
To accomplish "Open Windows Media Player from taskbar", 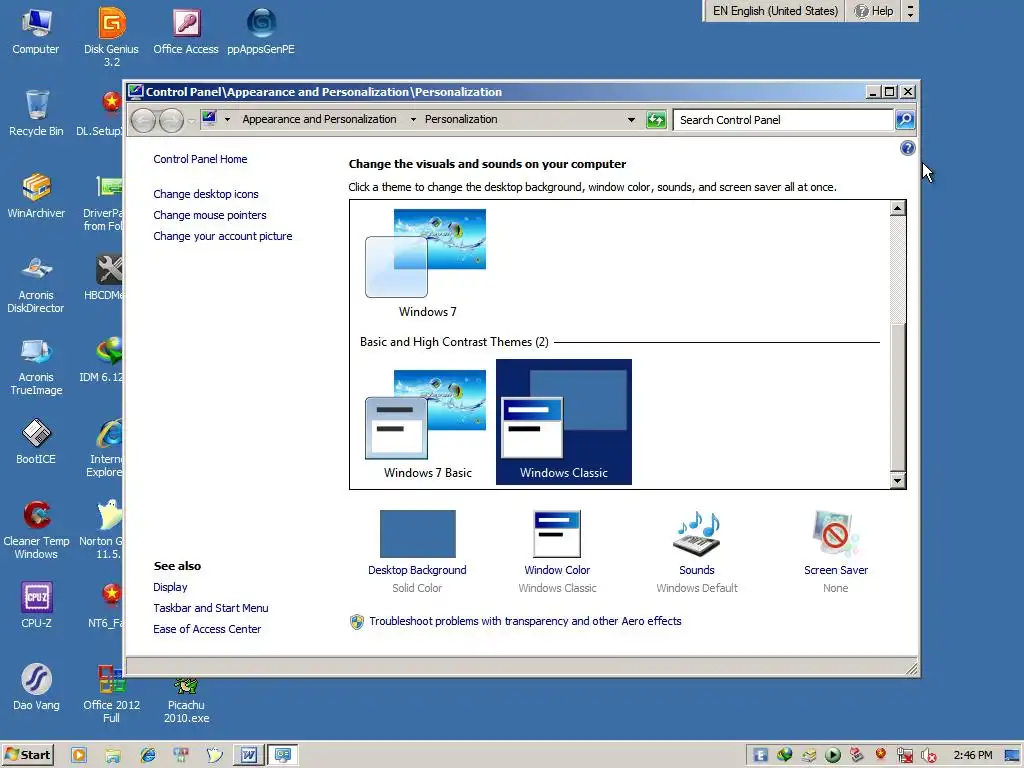I will click(79, 755).
